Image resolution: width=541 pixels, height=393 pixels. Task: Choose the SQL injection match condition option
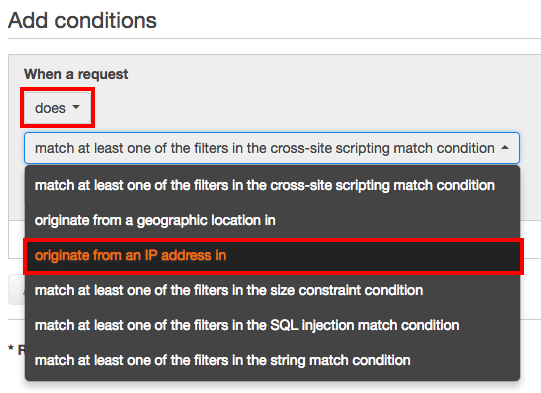(273, 325)
